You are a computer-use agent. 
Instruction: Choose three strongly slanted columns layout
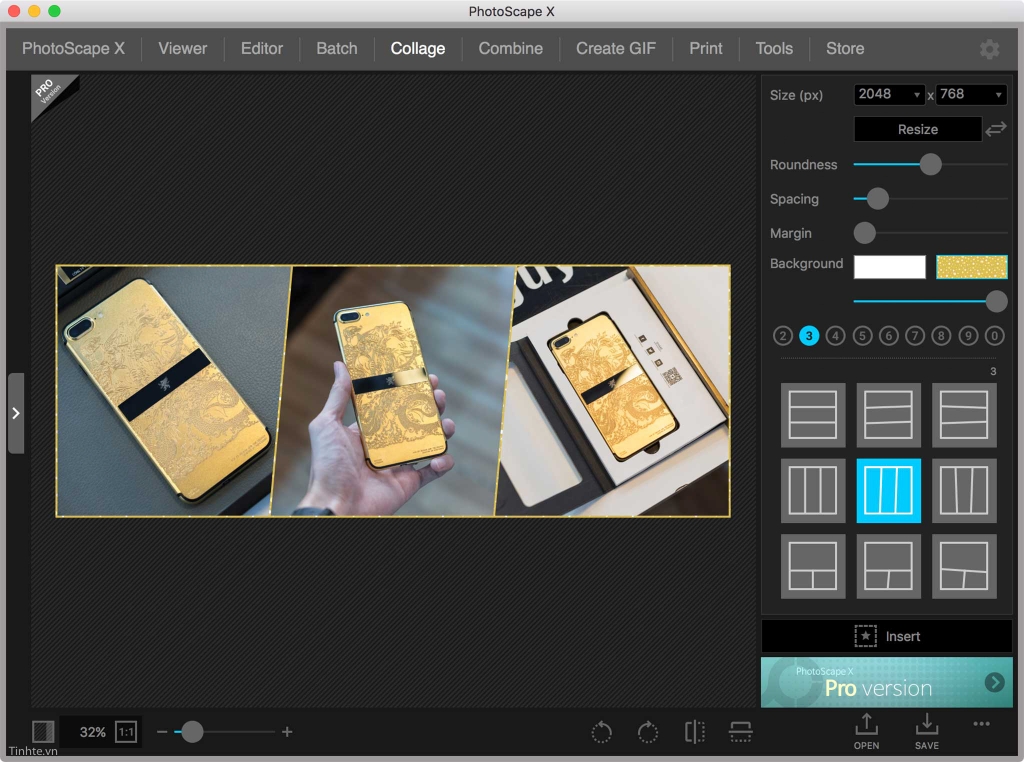[x=964, y=490]
